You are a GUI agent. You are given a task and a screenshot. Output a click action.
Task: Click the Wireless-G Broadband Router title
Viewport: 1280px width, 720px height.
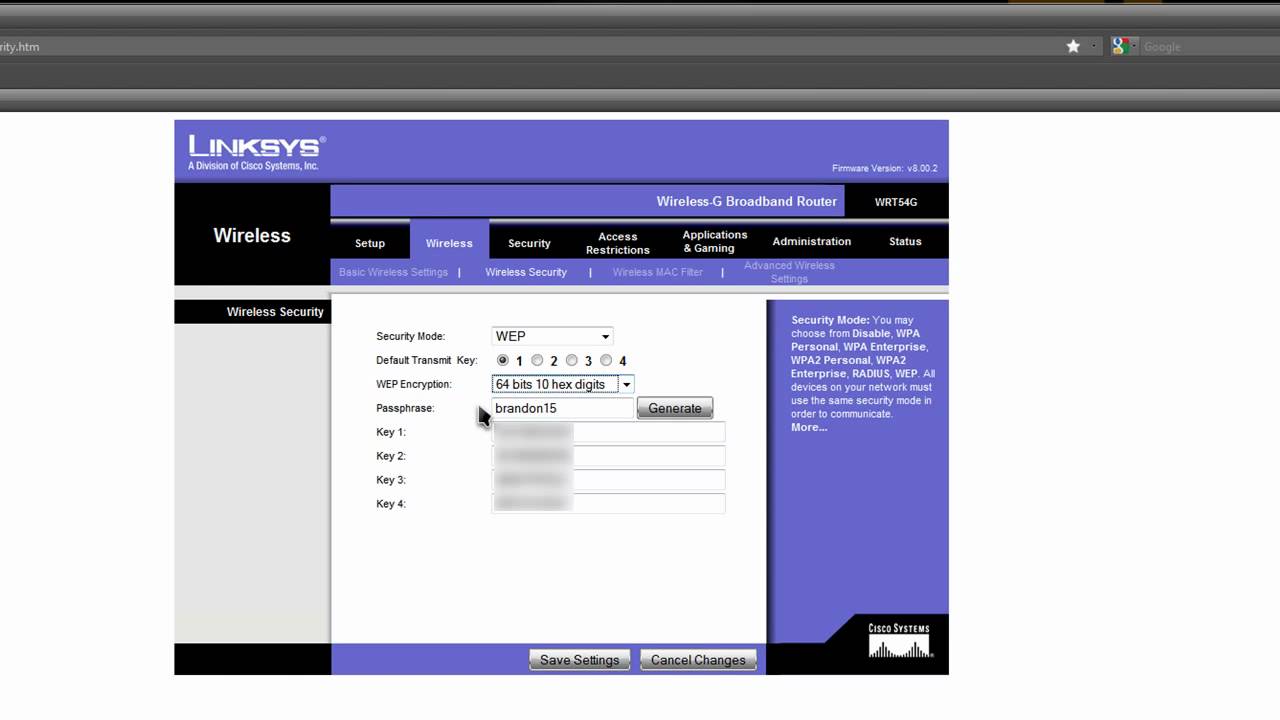746,201
